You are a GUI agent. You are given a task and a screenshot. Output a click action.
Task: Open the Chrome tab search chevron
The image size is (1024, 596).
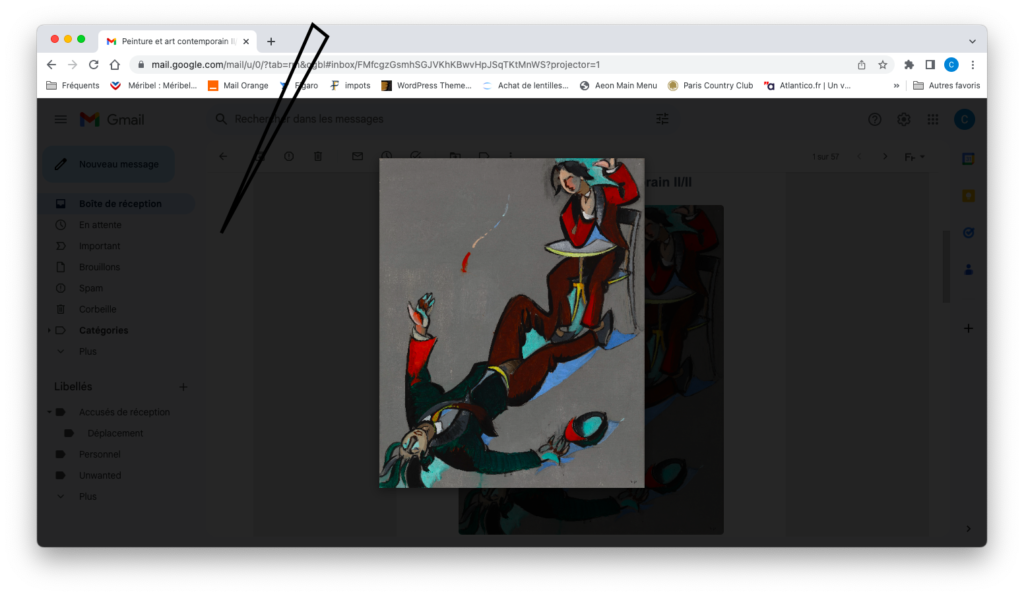click(972, 41)
